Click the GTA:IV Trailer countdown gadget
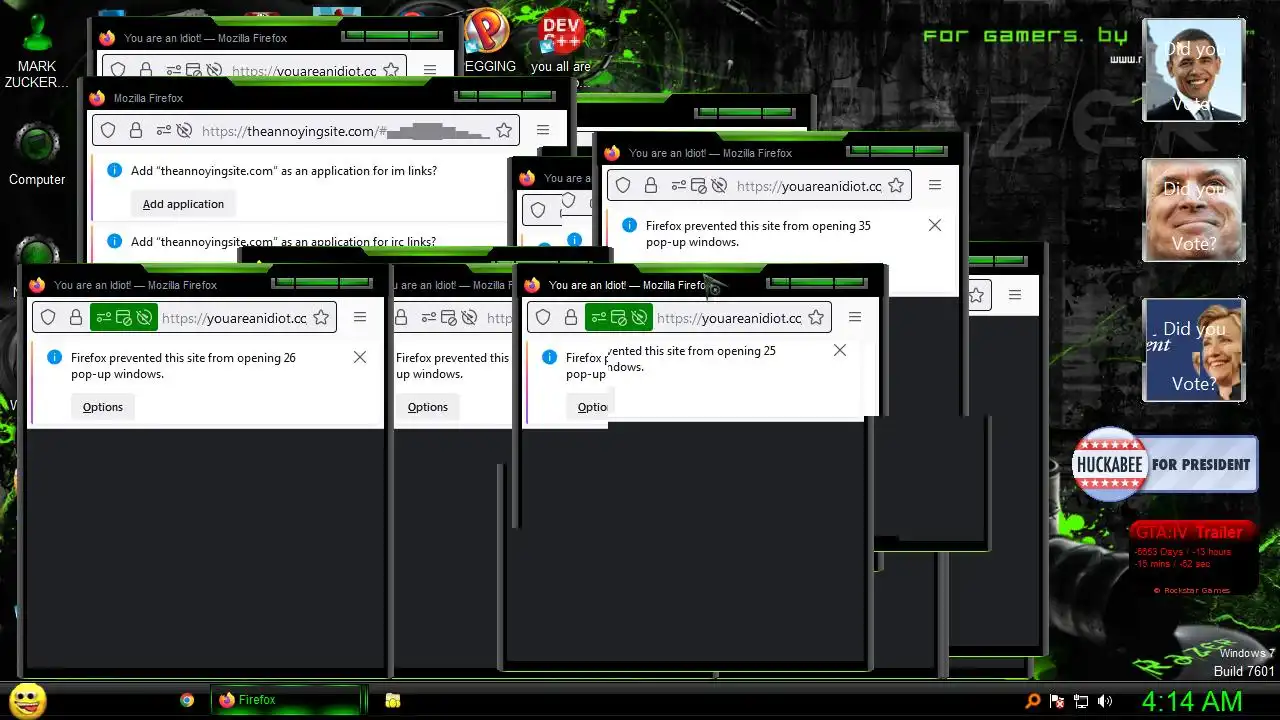 tap(1193, 558)
